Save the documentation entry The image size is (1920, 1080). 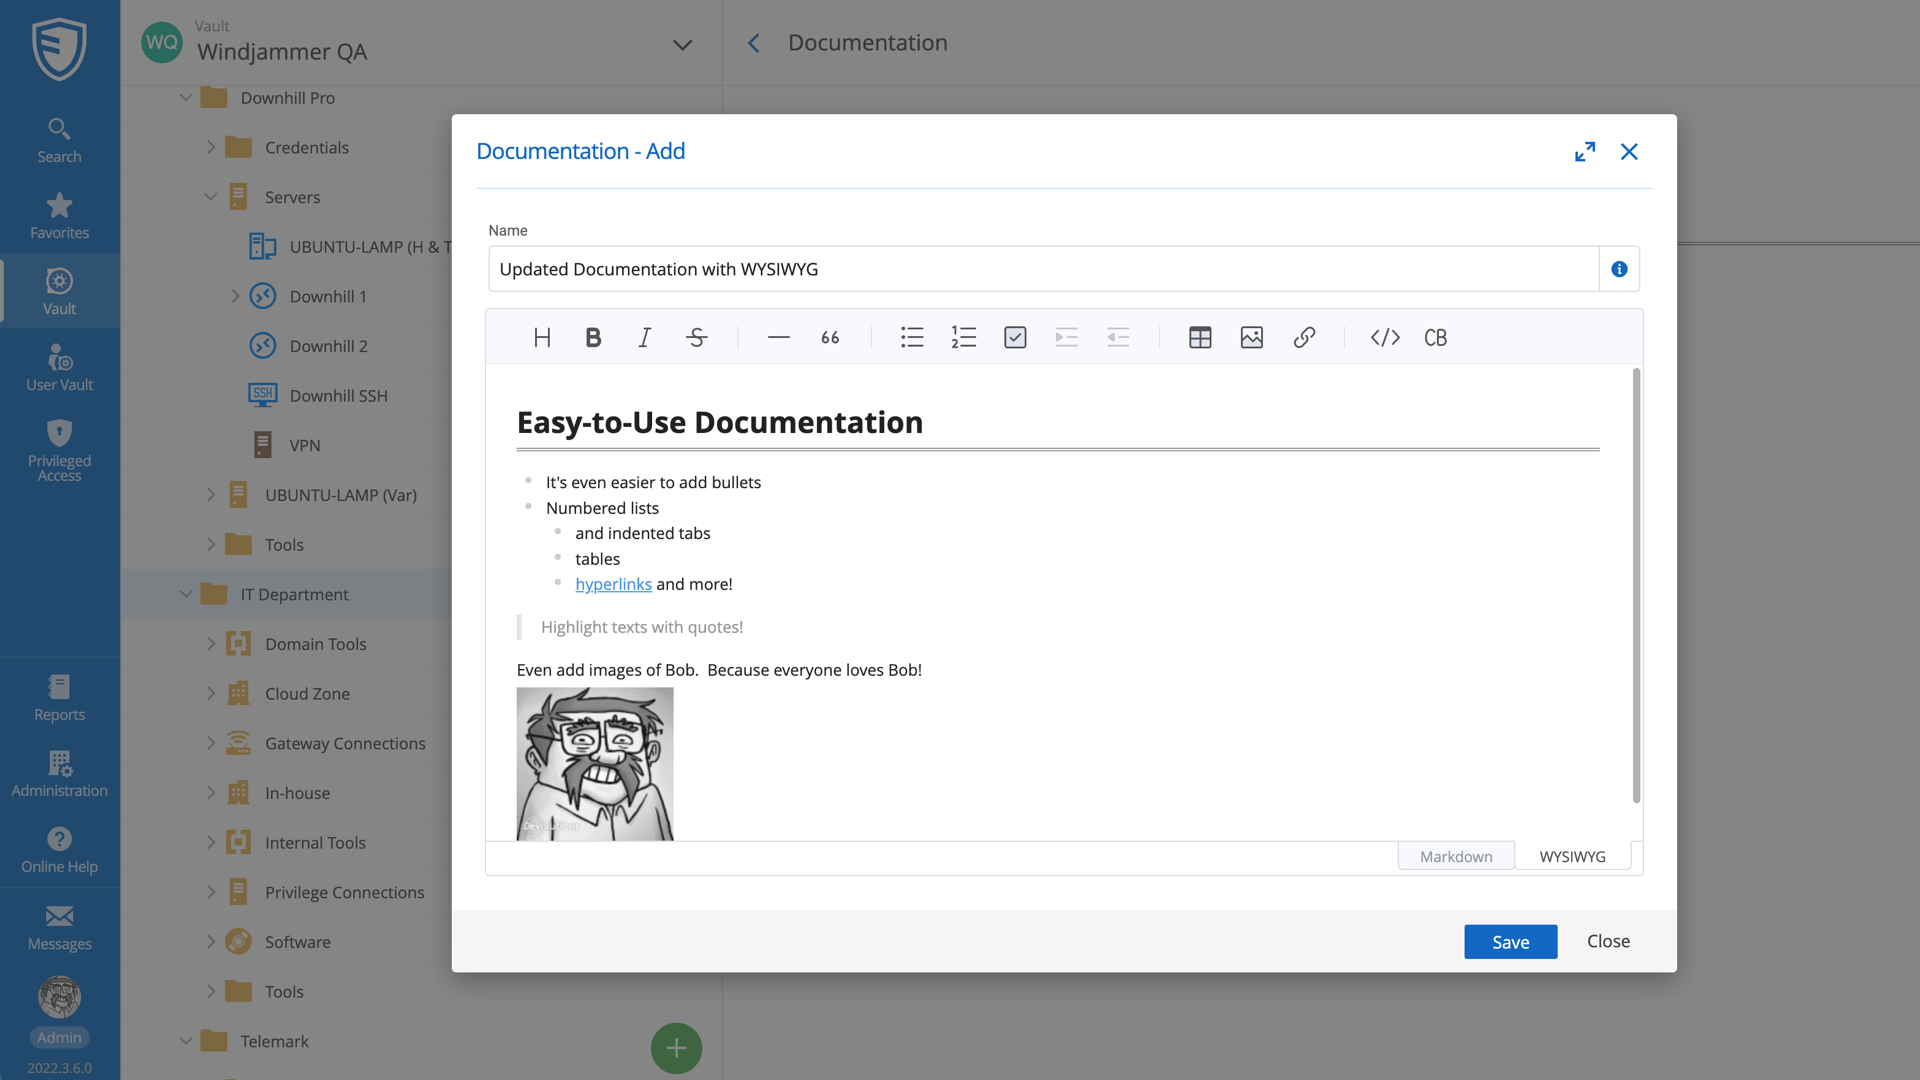[1510, 941]
